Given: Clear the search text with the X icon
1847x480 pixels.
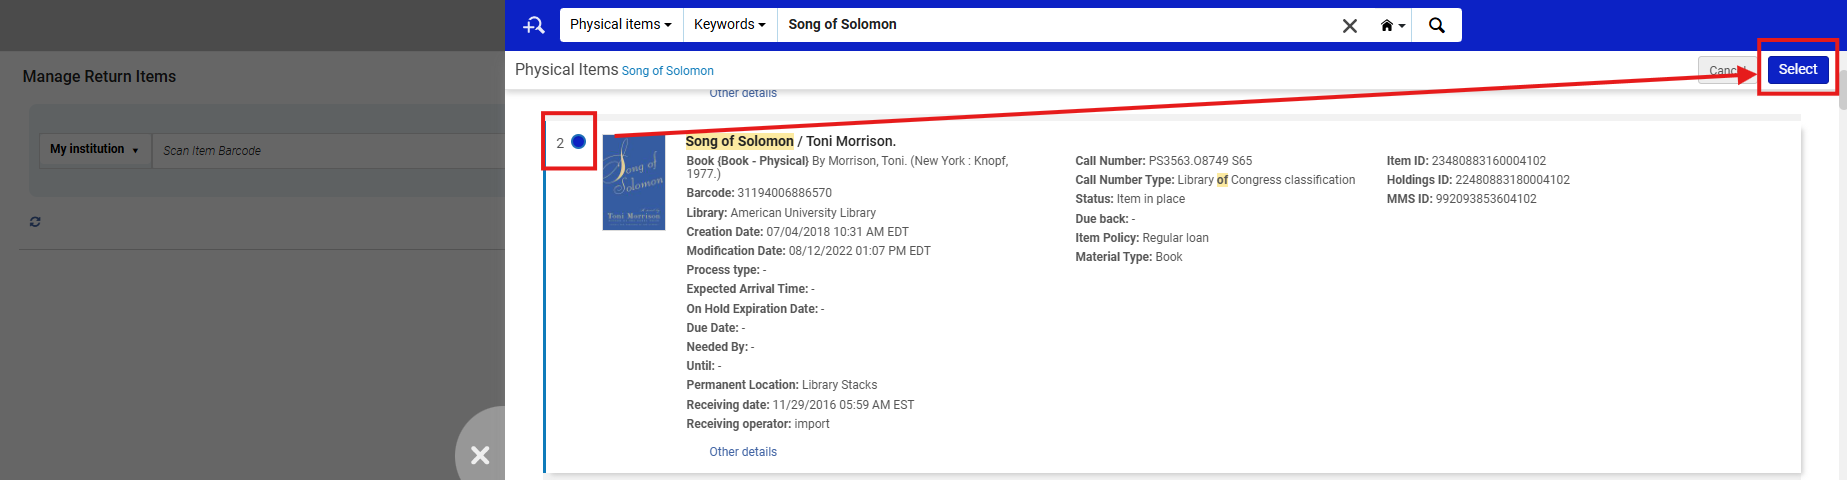Looking at the screenshot, I should (x=1349, y=25).
